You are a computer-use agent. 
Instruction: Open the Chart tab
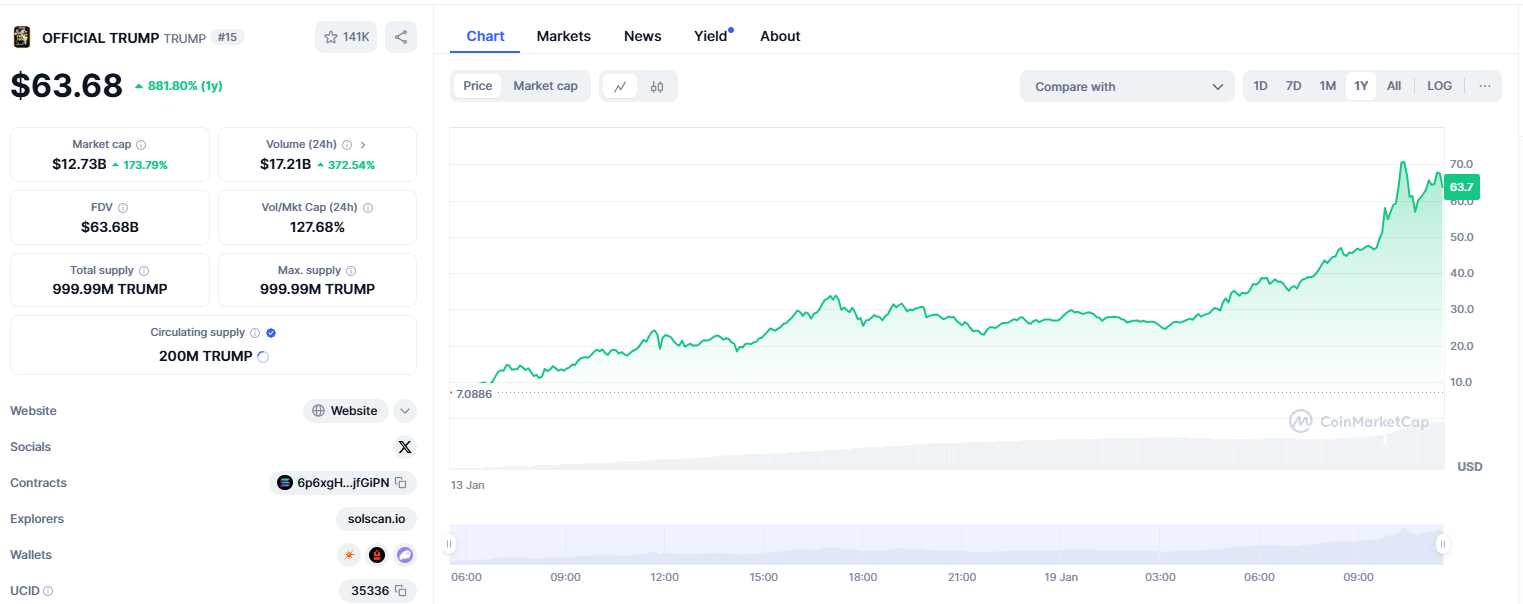[485, 36]
